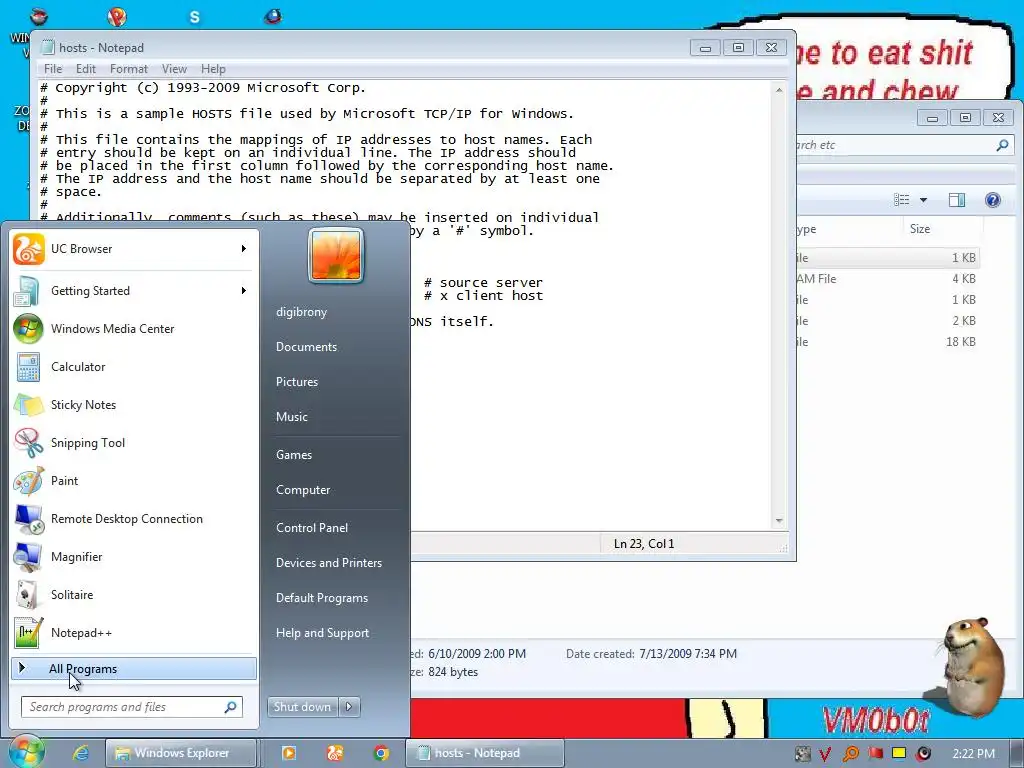The width and height of the screenshot is (1024, 768).
Task: Click the Explorer help question mark icon
Action: coord(992,200)
